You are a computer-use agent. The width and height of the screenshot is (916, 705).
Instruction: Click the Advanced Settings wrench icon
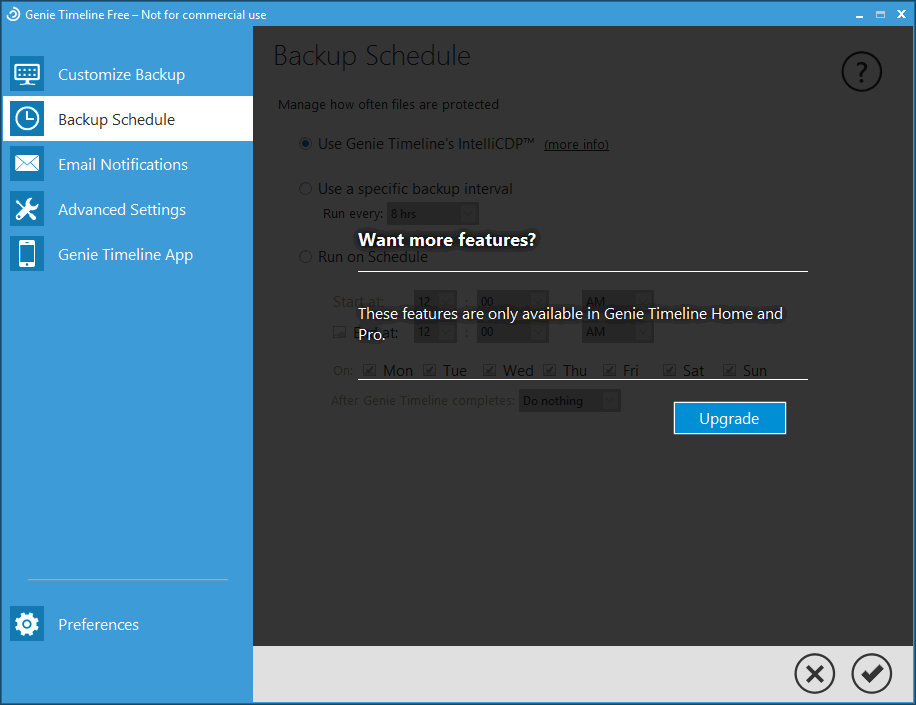(27, 209)
